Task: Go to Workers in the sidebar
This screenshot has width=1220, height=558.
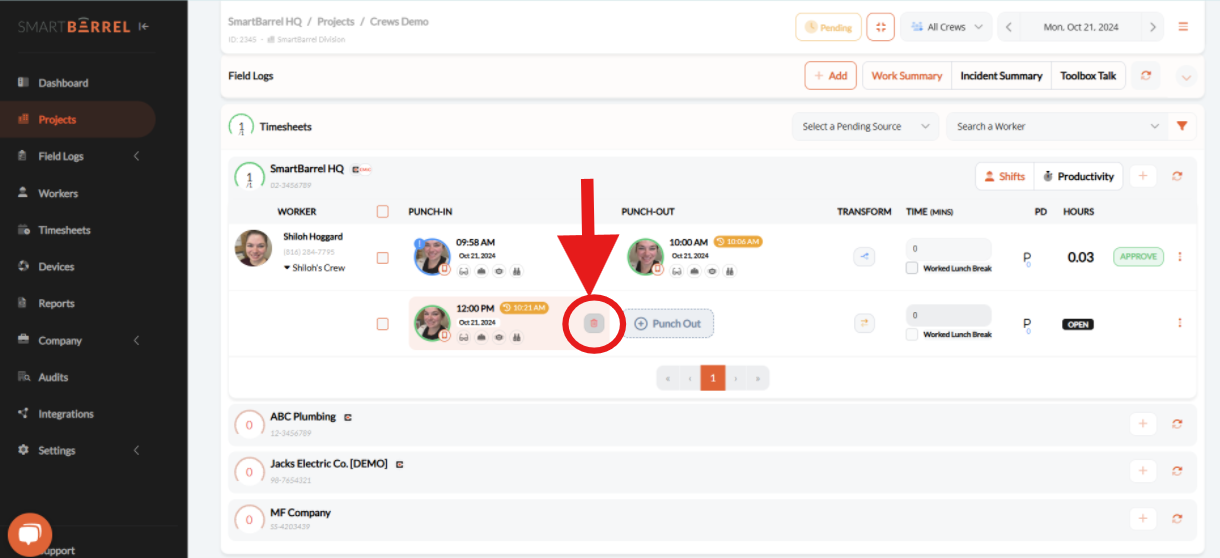Action: [x=58, y=193]
